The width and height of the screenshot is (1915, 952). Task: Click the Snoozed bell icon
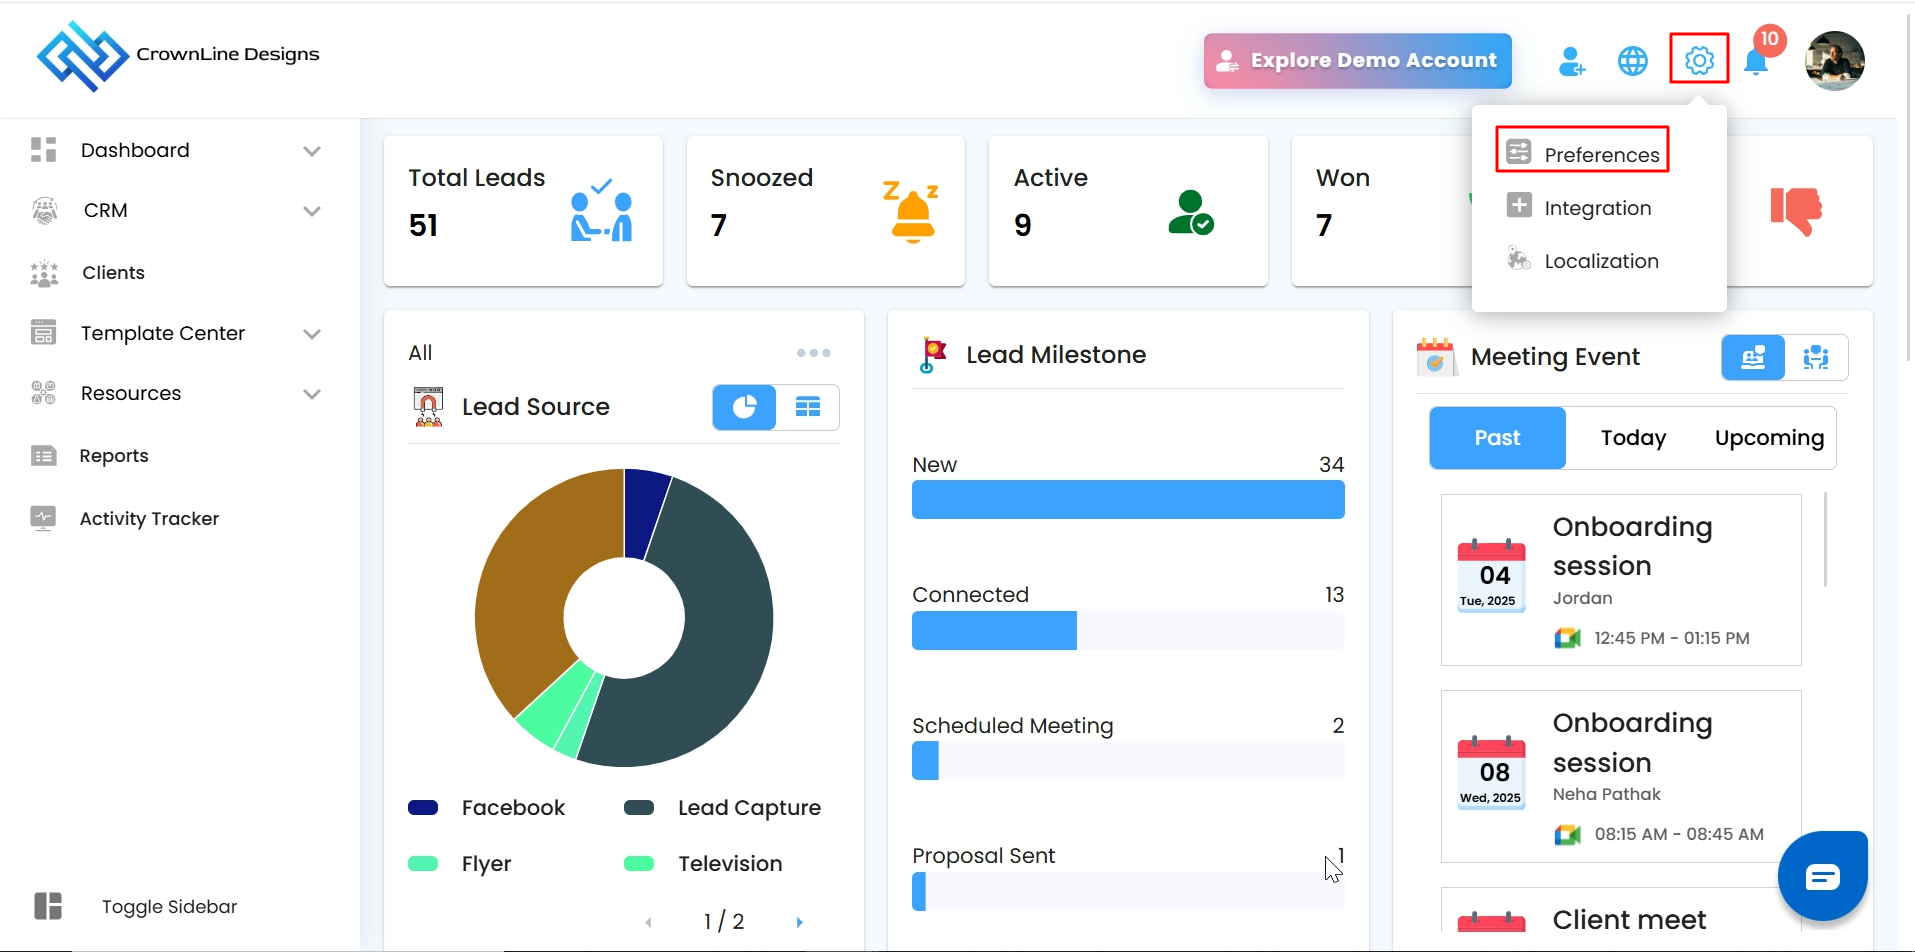(x=911, y=212)
